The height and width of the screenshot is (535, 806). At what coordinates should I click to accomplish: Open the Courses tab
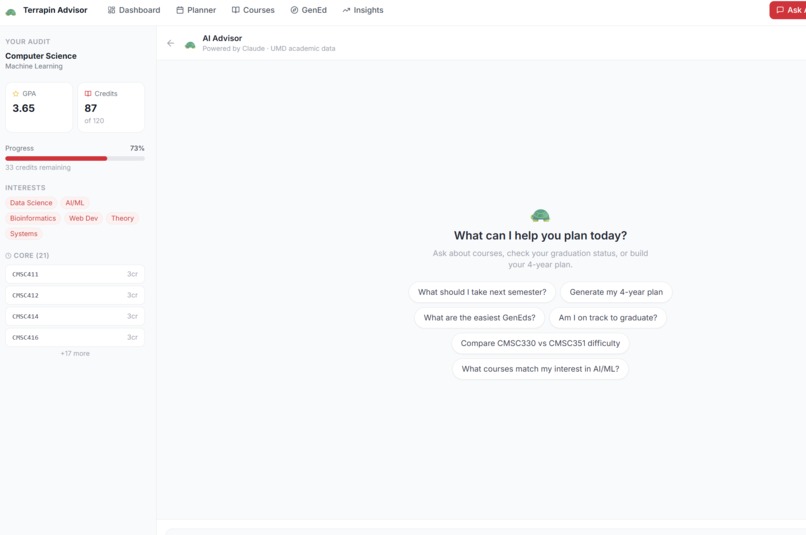tap(253, 10)
